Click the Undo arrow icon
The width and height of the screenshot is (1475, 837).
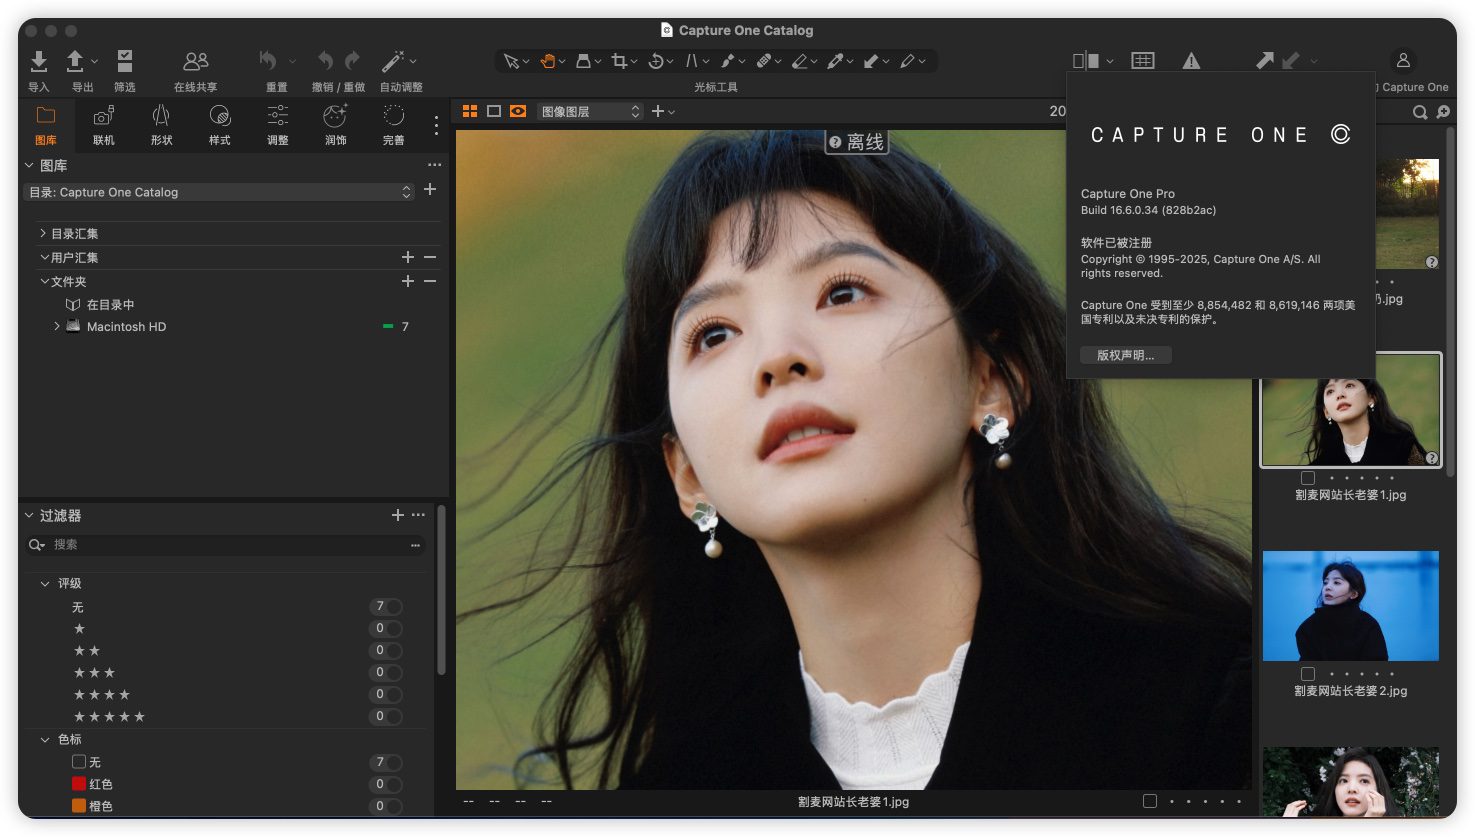pyautogui.click(x=325, y=61)
